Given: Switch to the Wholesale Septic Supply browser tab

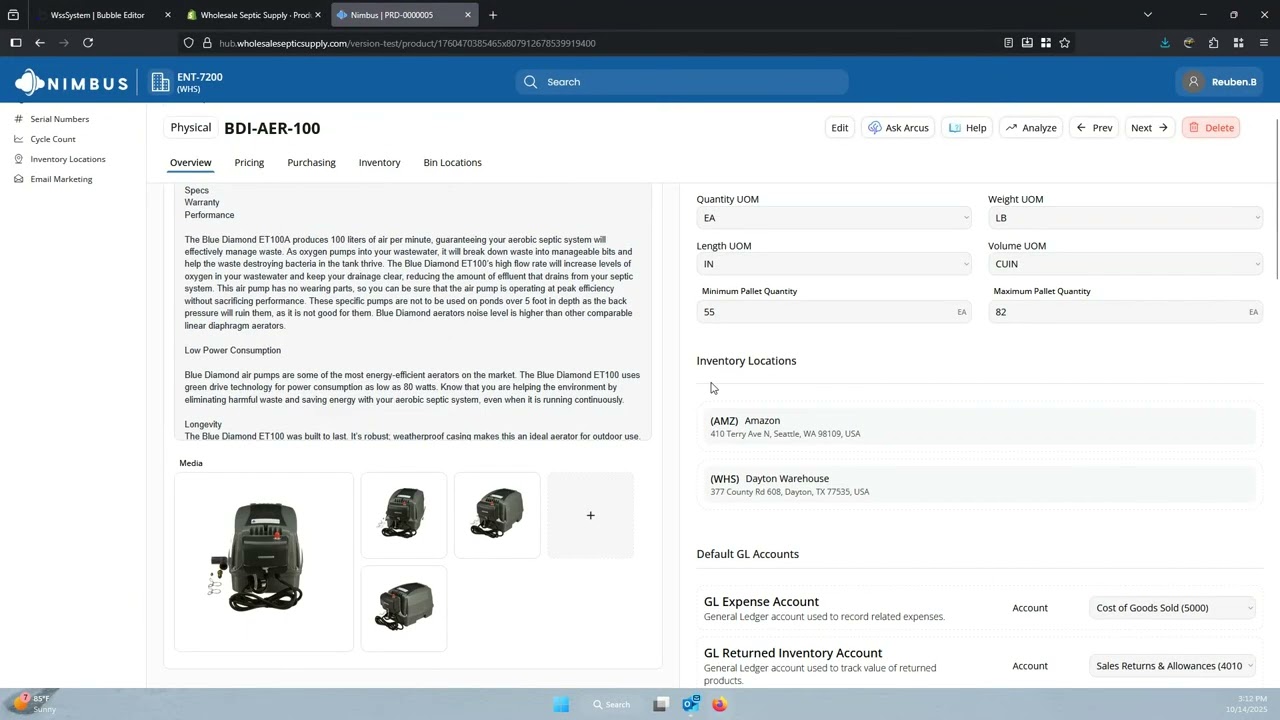Looking at the screenshot, I should pos(254,15).
